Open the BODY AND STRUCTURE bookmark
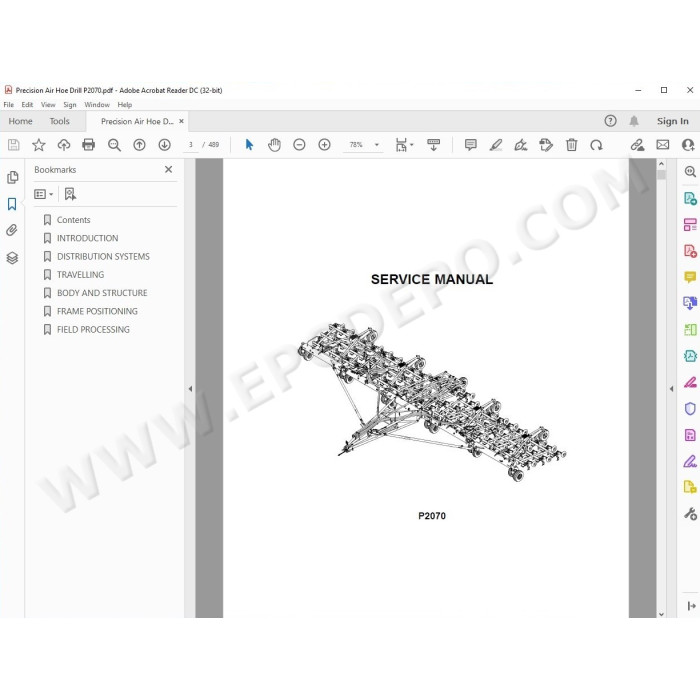 click(102, 293)
